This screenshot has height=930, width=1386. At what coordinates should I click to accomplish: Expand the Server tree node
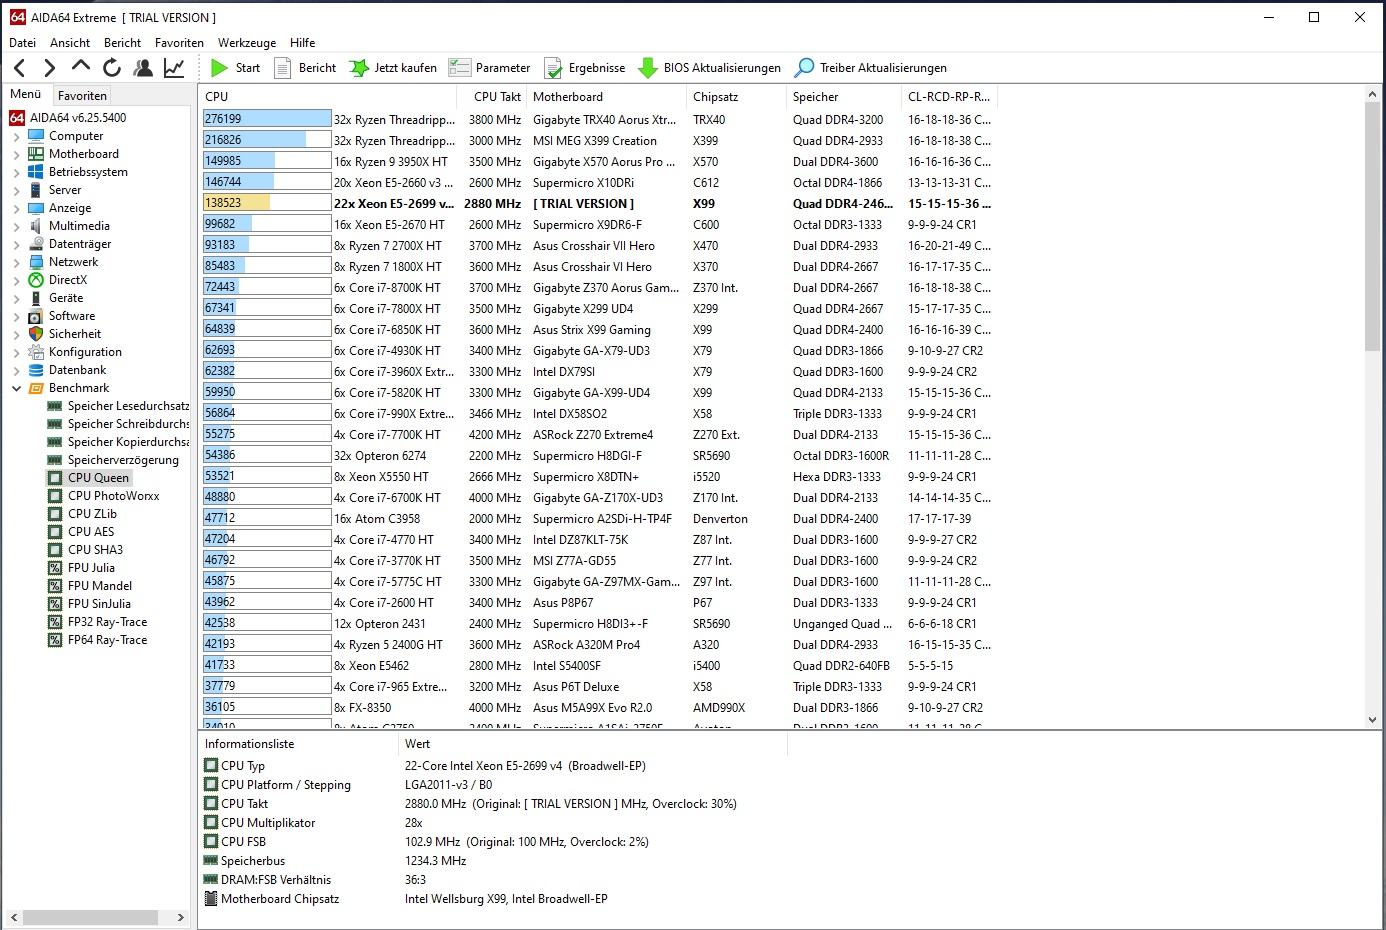pos(16,190)
